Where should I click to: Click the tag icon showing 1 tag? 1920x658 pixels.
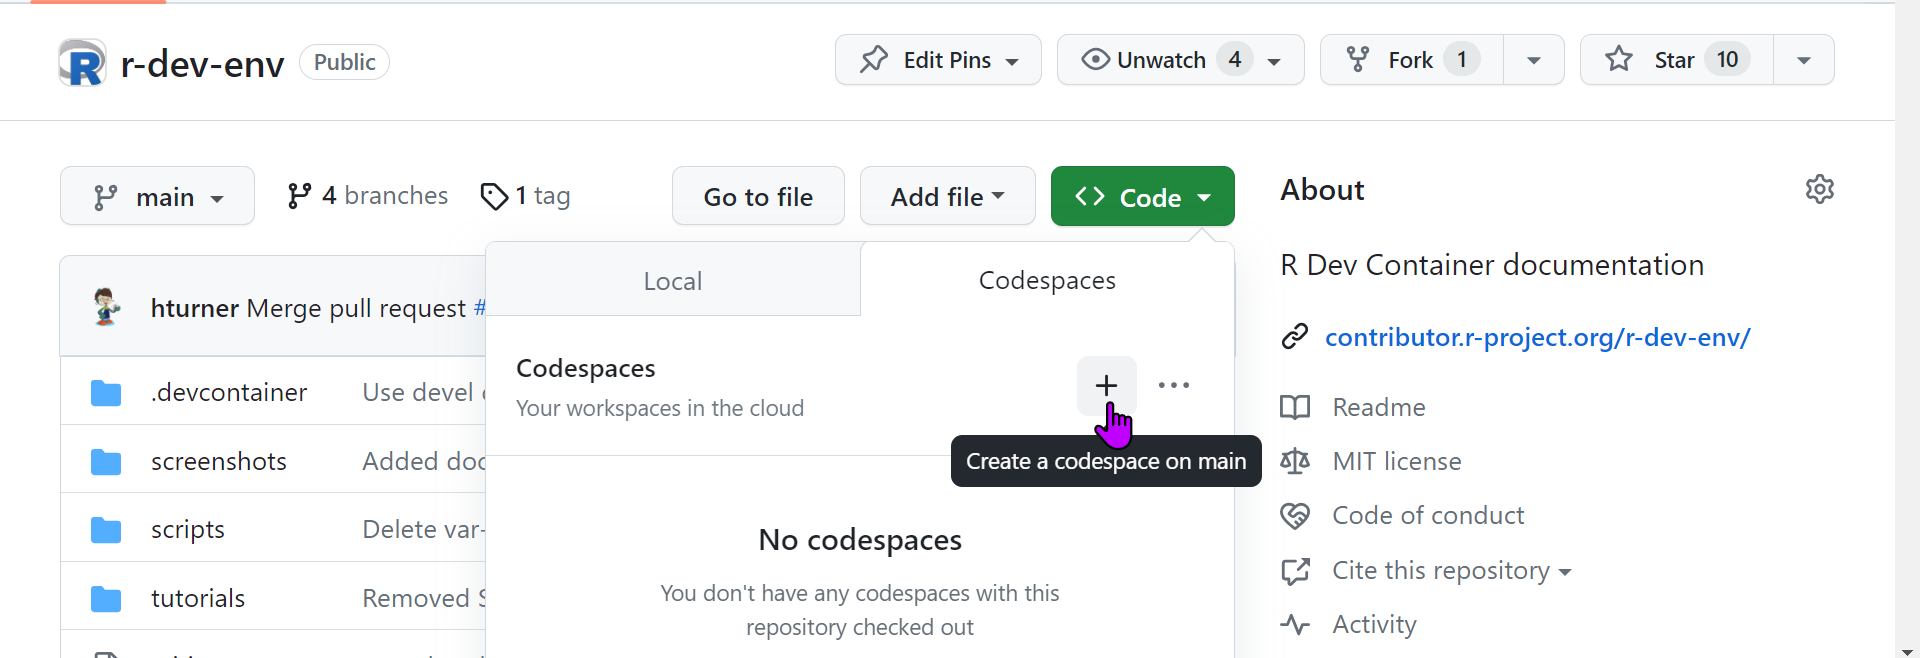point(494,196)
